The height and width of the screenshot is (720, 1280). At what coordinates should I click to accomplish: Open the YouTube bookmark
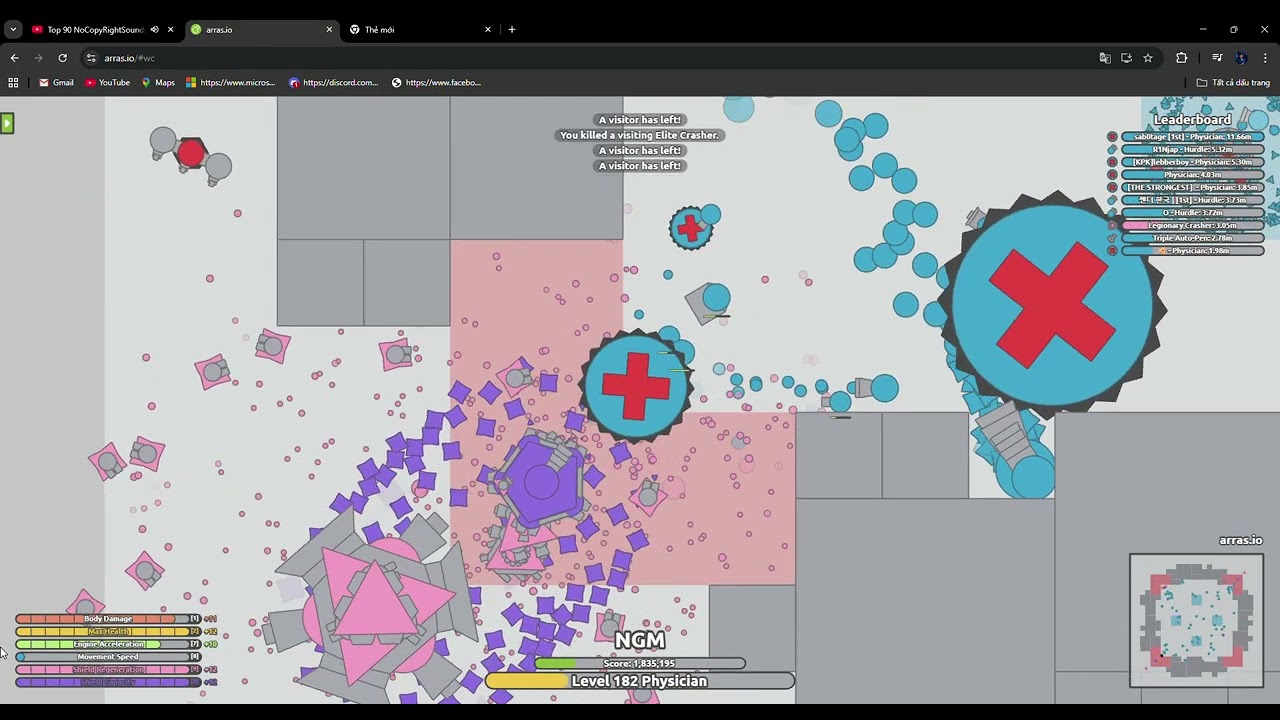[107, 83]
